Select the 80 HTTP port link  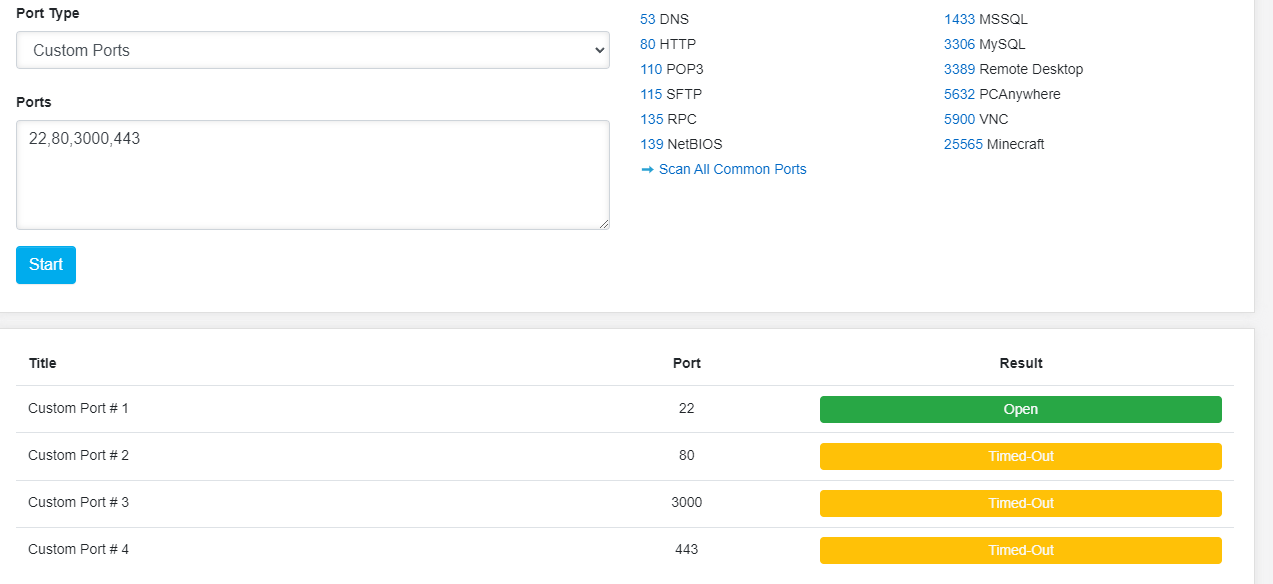648,44
